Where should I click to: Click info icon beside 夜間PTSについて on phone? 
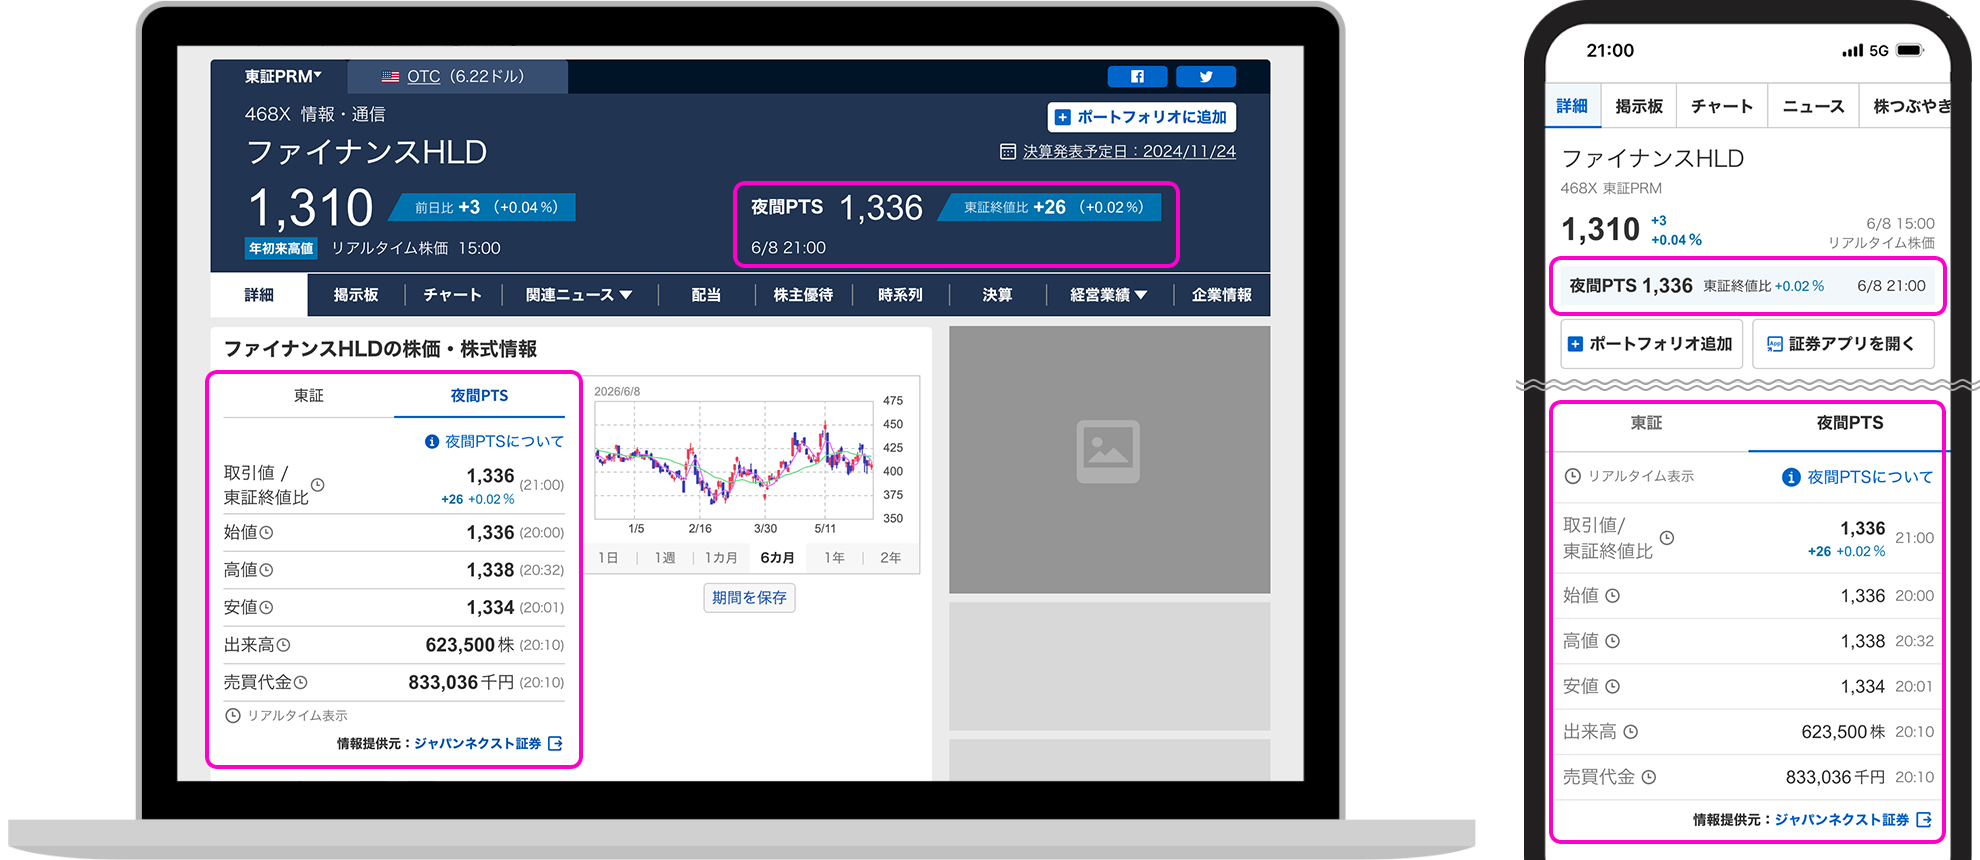pyautogui.click(x=1791, y=477)
